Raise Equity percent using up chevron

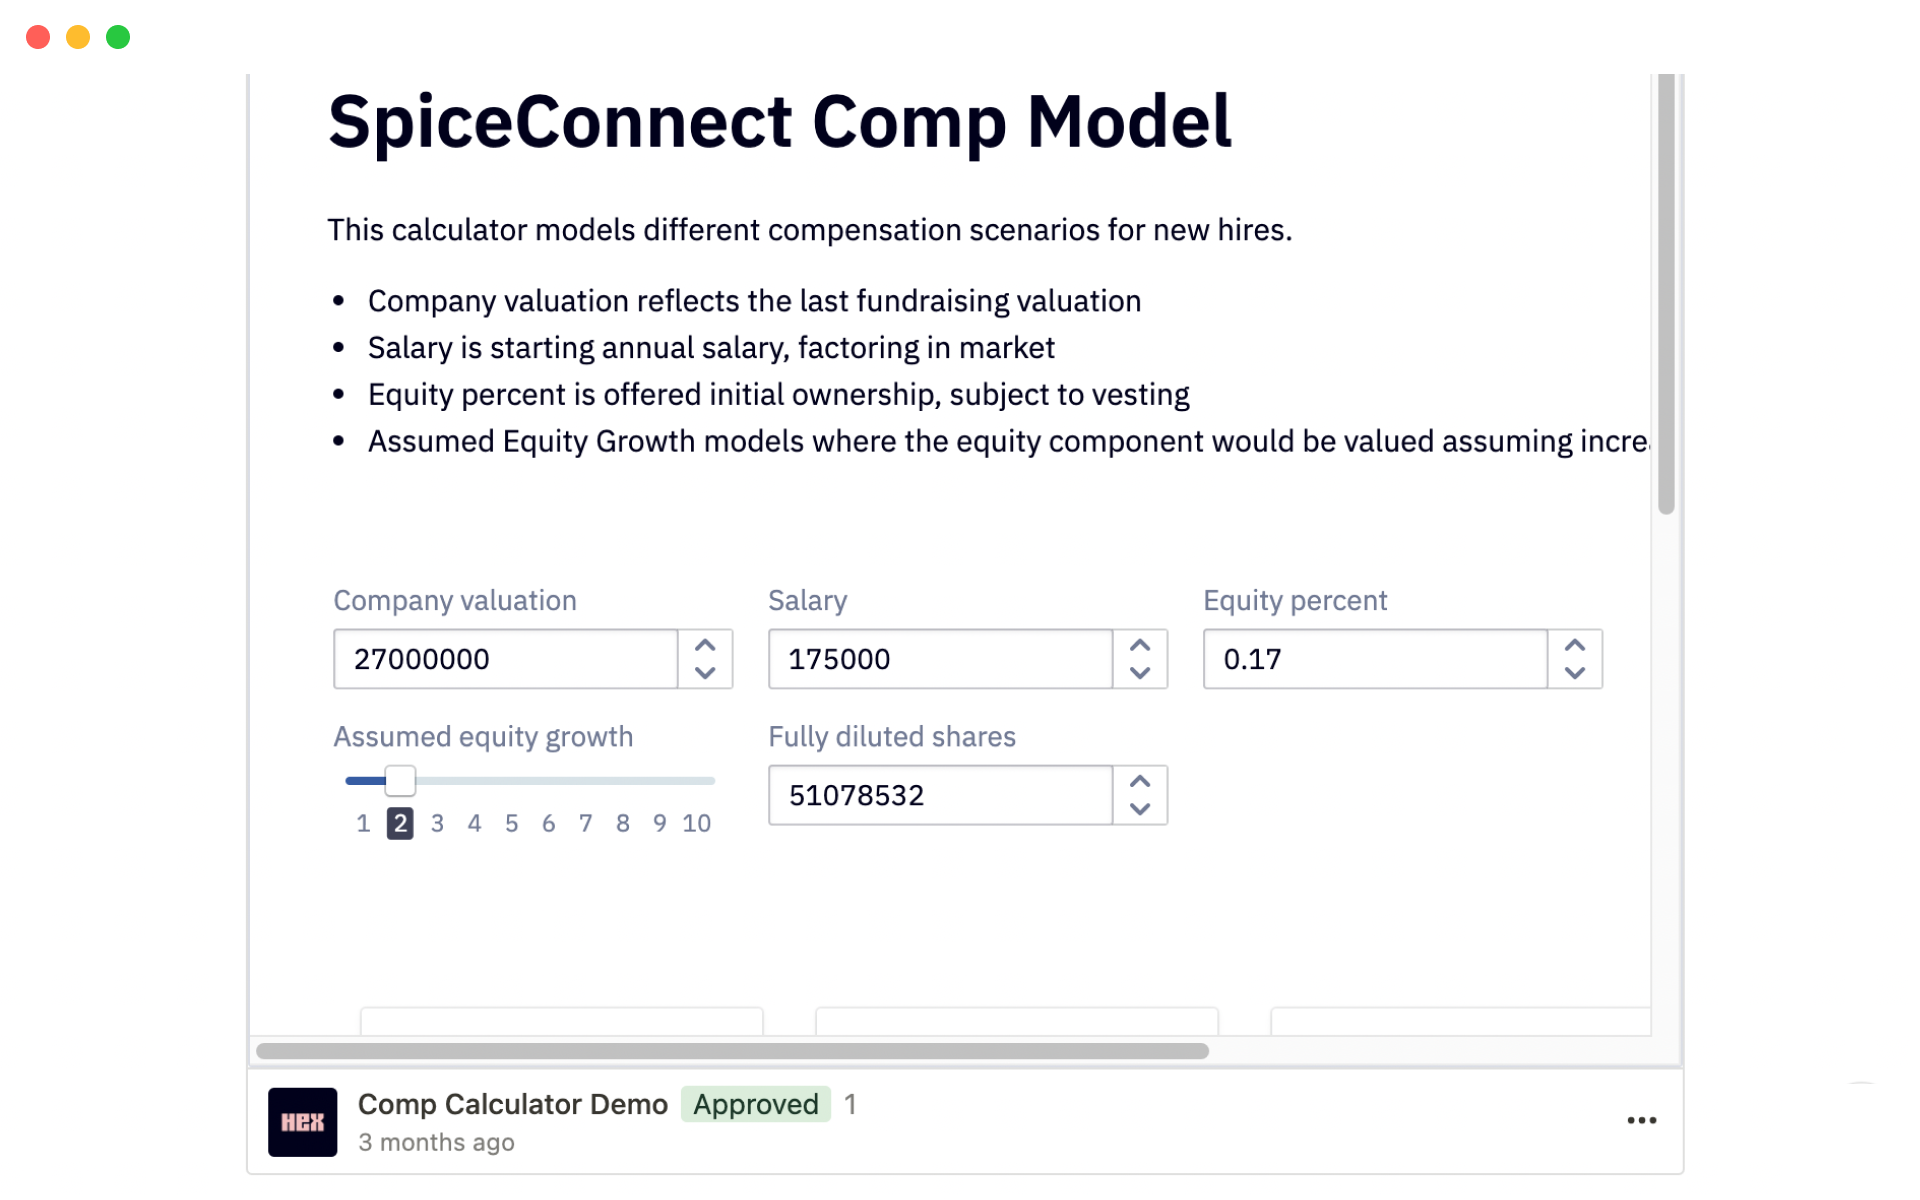(1575, 645)
